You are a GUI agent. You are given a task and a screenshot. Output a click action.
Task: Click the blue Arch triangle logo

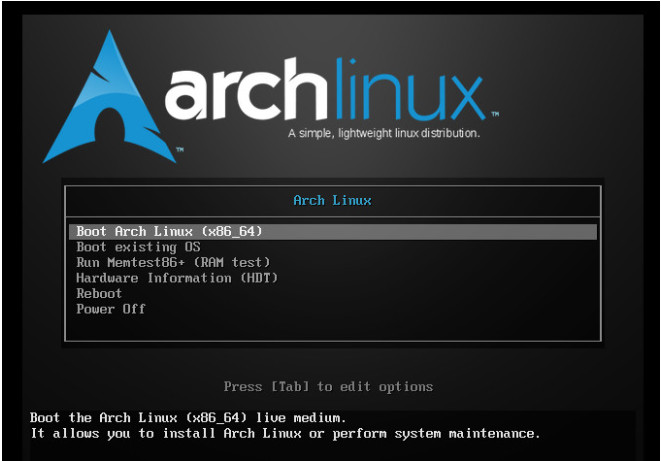pyautogui.click(x=109, y=98)
